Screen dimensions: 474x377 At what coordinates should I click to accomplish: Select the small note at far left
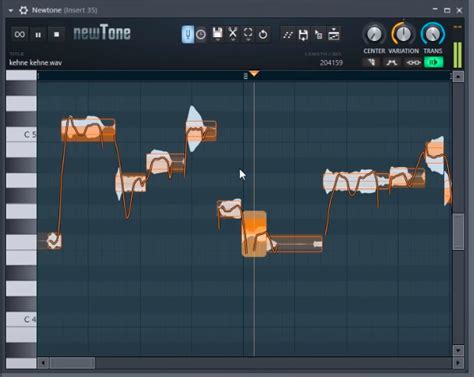tap(53, 241)
